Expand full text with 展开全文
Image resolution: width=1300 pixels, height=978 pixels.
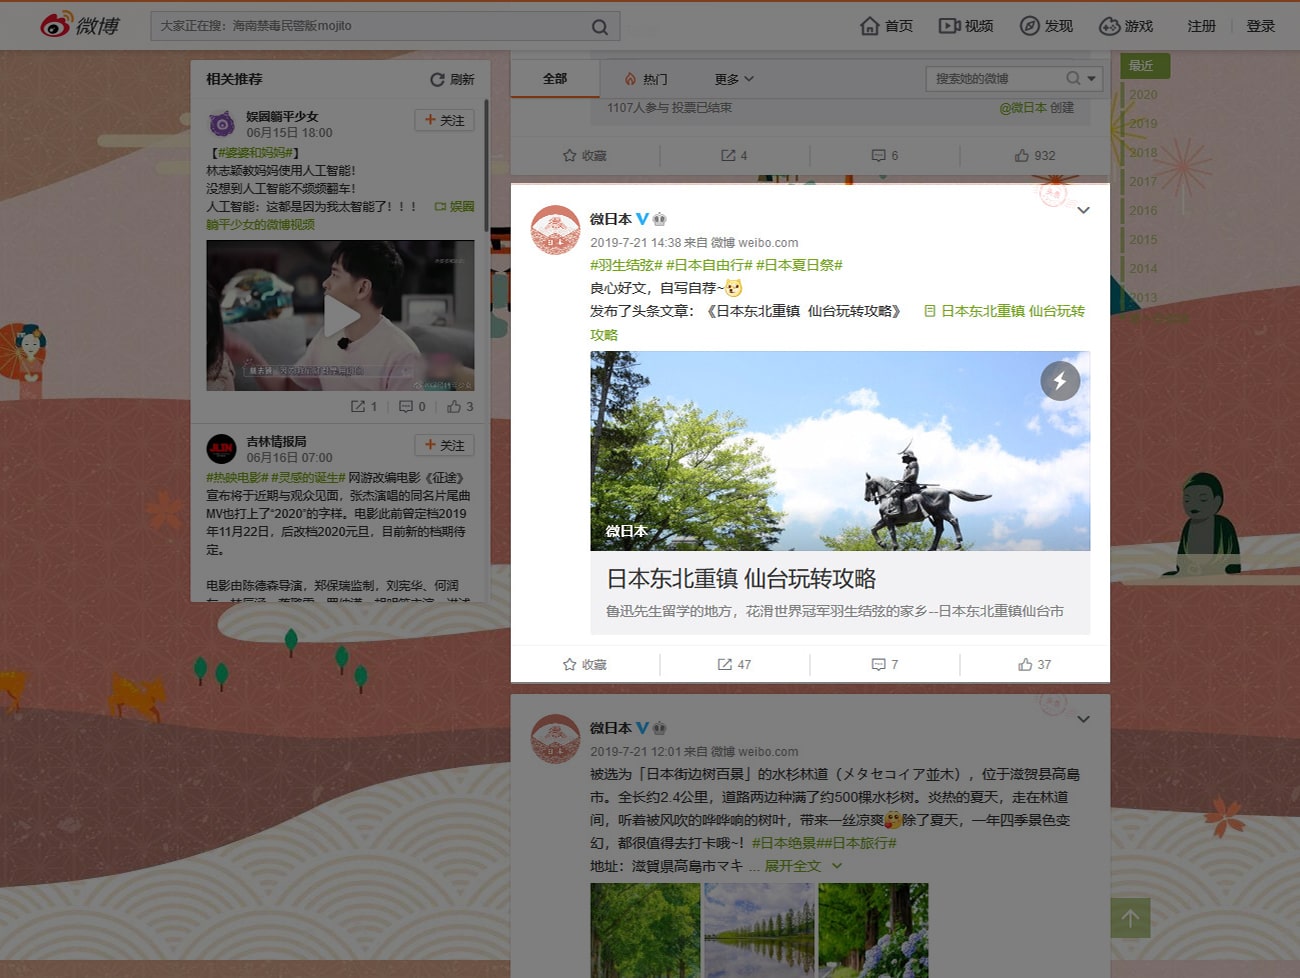[803, 866]
